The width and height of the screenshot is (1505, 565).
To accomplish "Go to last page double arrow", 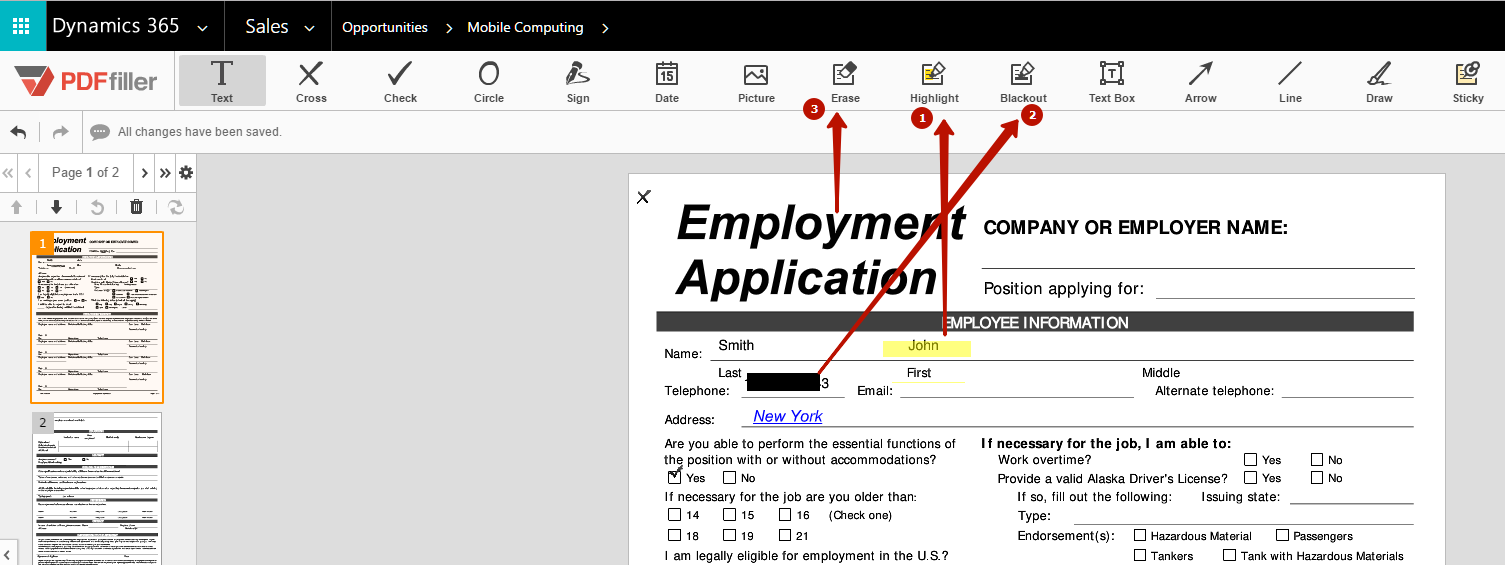I will point(165,173).
